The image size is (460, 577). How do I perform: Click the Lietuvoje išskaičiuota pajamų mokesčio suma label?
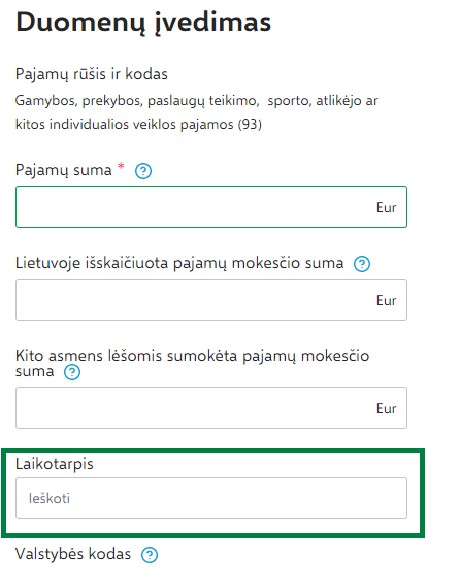tap(179, 263)
